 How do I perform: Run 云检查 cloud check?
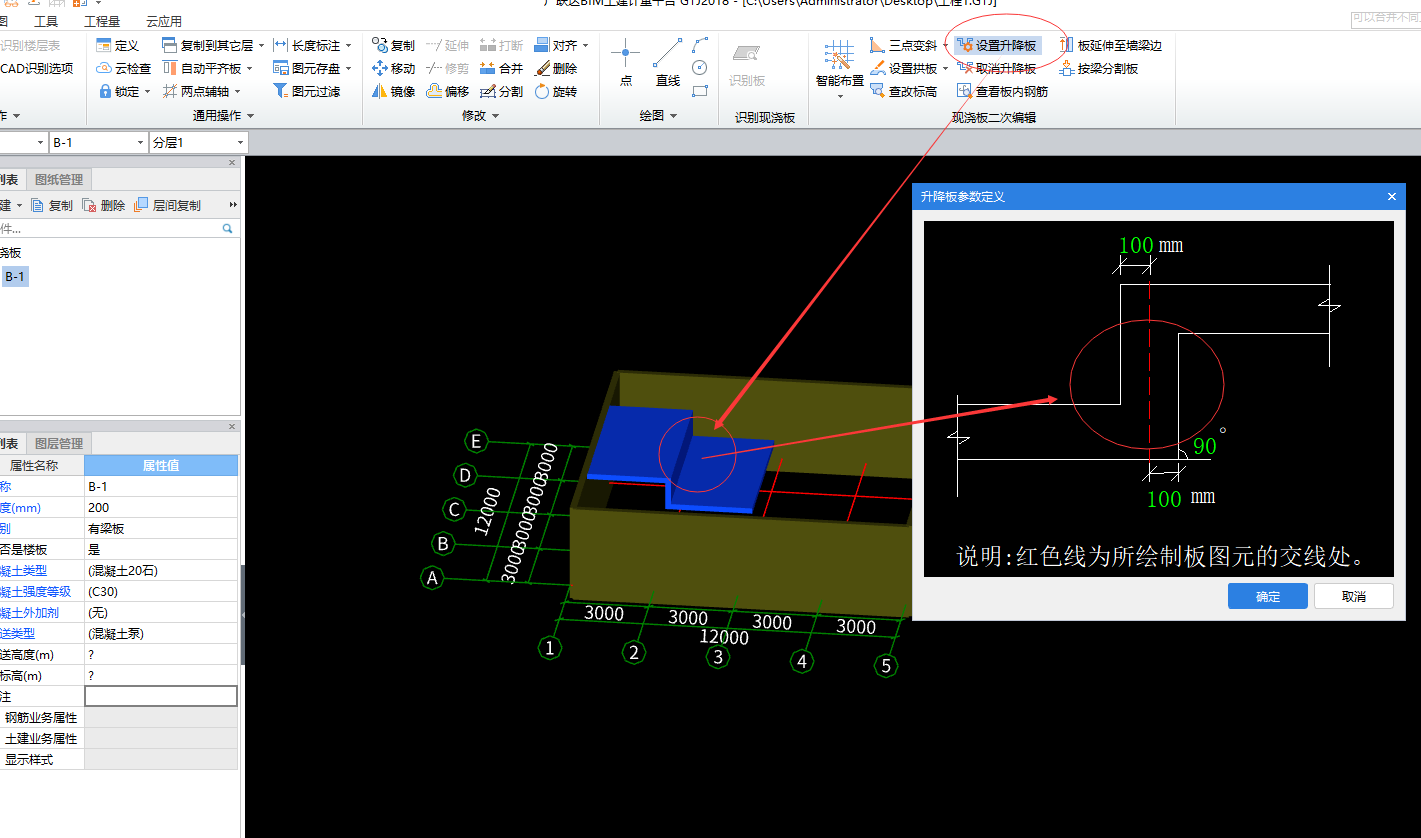point(124,68)
